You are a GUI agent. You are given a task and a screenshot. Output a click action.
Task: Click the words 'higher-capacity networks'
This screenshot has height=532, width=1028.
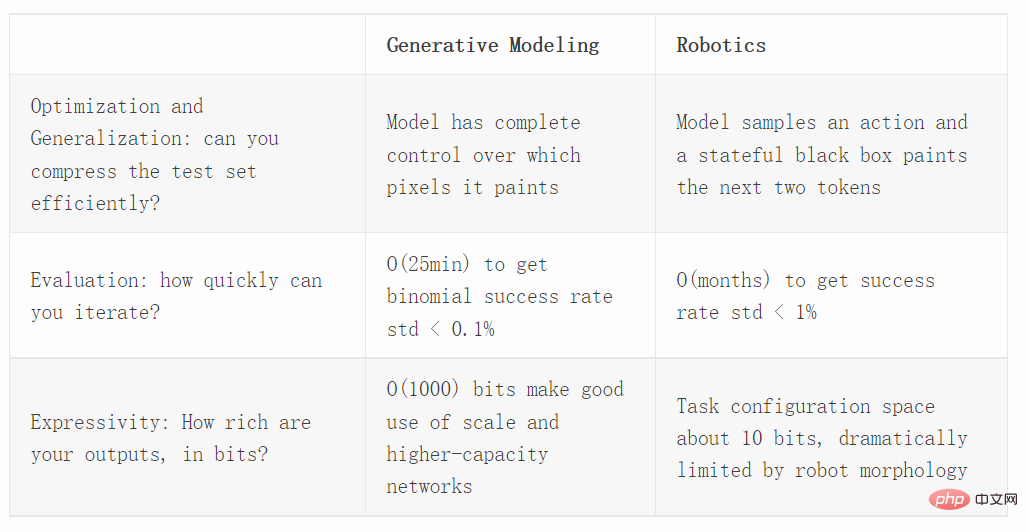click(x=467, y=470)
